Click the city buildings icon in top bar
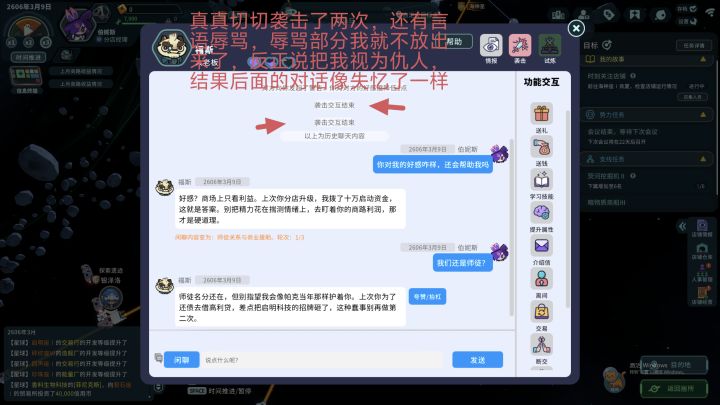Image resolution: width=720 pixels, height=405 pixels. click(558, 15)
